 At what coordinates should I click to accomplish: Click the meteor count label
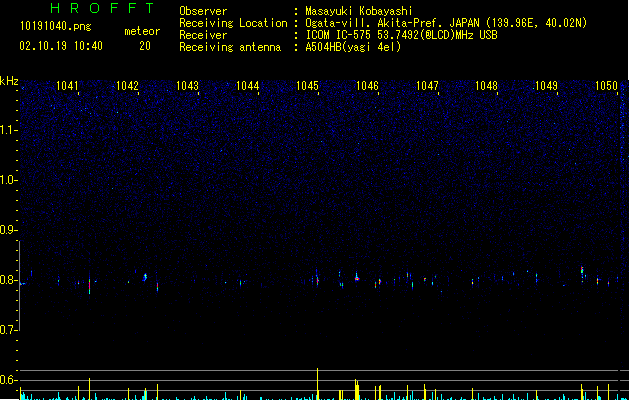point(142,31)
